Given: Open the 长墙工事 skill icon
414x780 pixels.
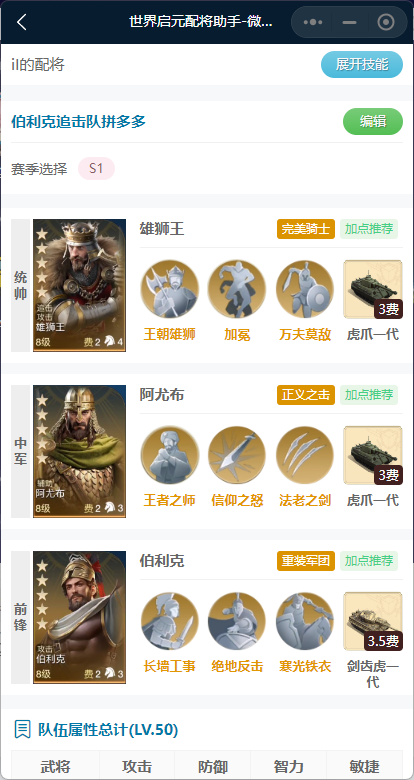Looking at the screenshot, I should point(170,621).
